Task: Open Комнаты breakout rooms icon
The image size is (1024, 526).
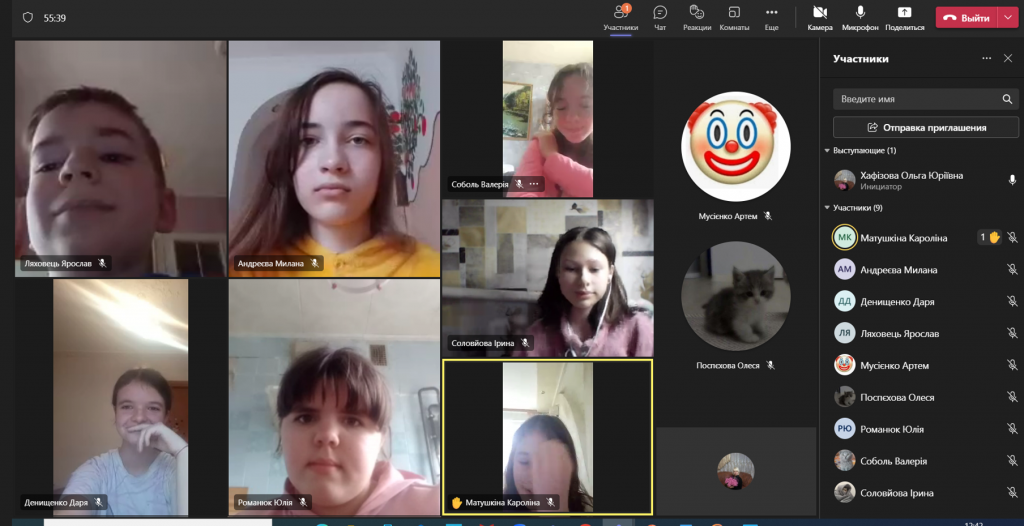Action: [734, 13]
